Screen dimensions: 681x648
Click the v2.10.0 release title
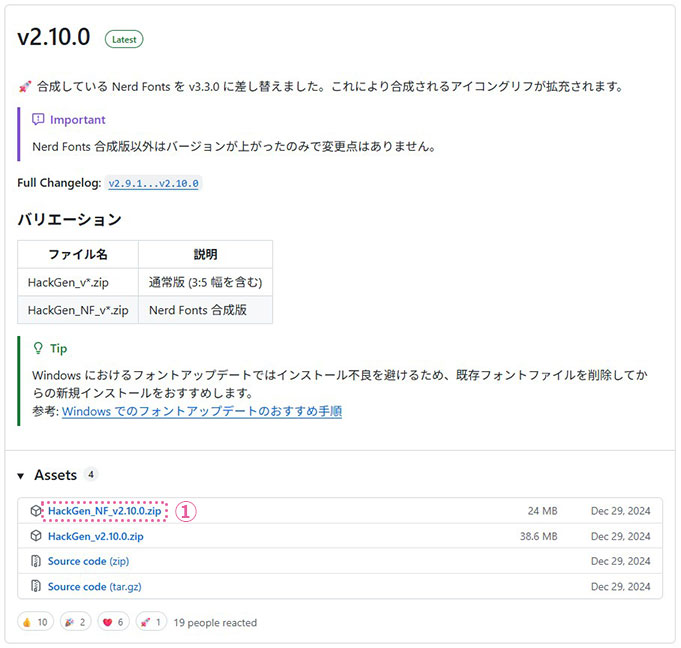[54, 37]
